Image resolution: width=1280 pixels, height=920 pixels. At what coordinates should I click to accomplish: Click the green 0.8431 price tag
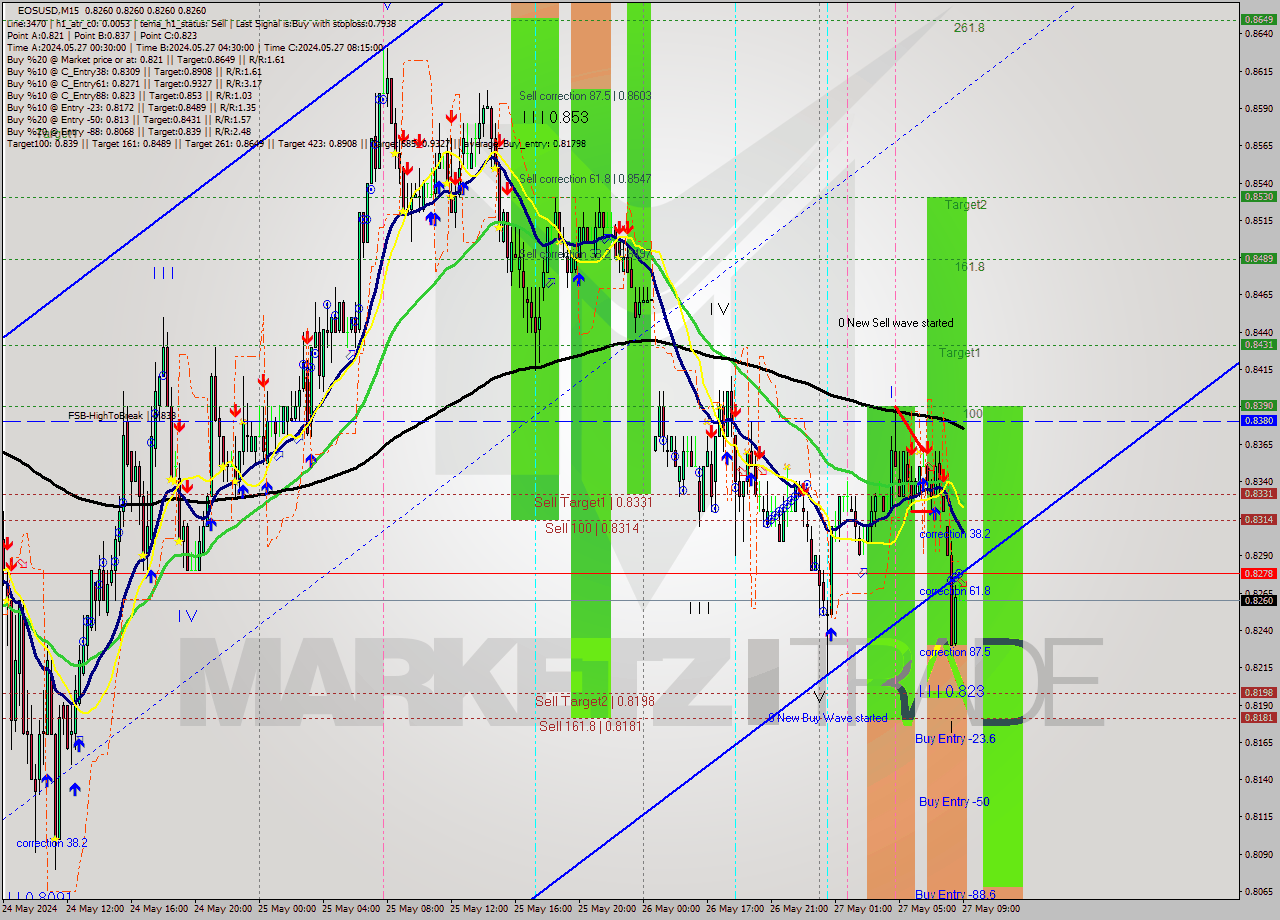click(x=1257, y=344)
